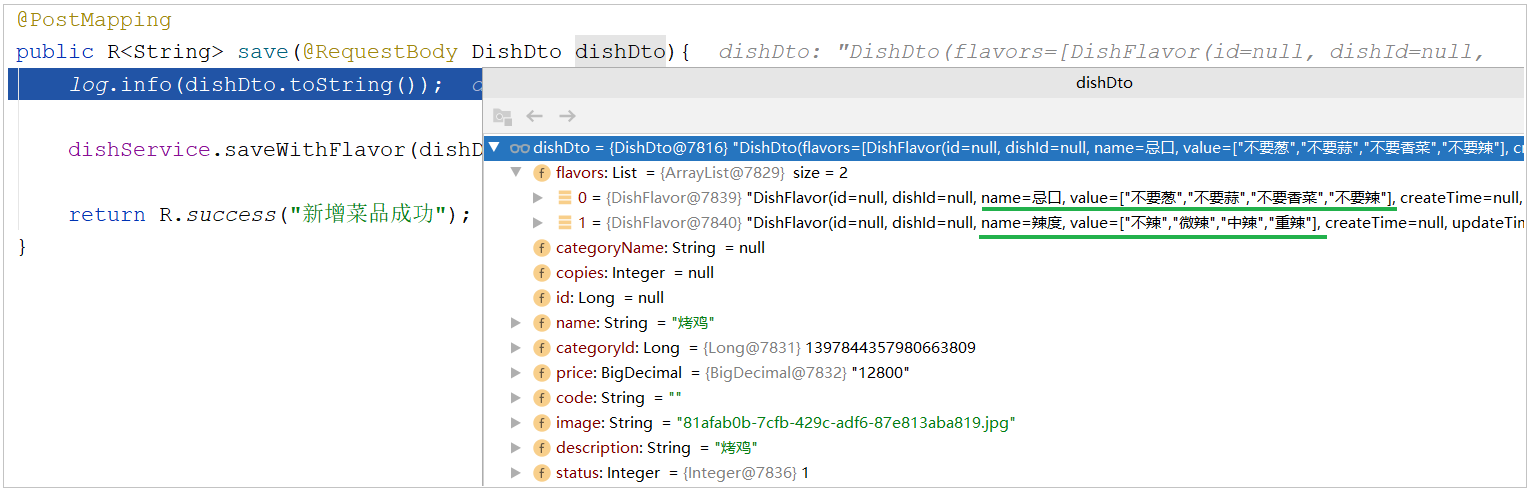
Task: Click the field icon next to flavors
Action: point(542,173)
